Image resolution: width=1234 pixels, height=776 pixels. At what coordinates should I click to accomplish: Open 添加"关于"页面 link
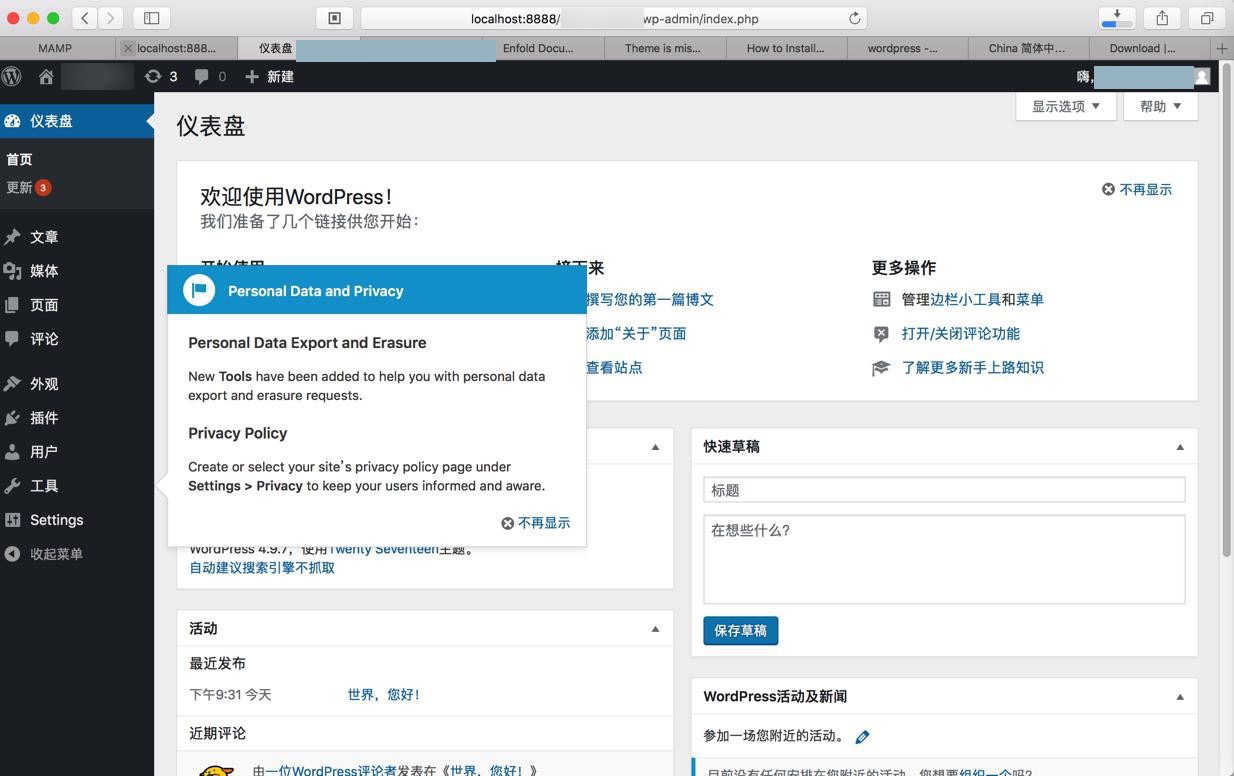tap(636, 333)
